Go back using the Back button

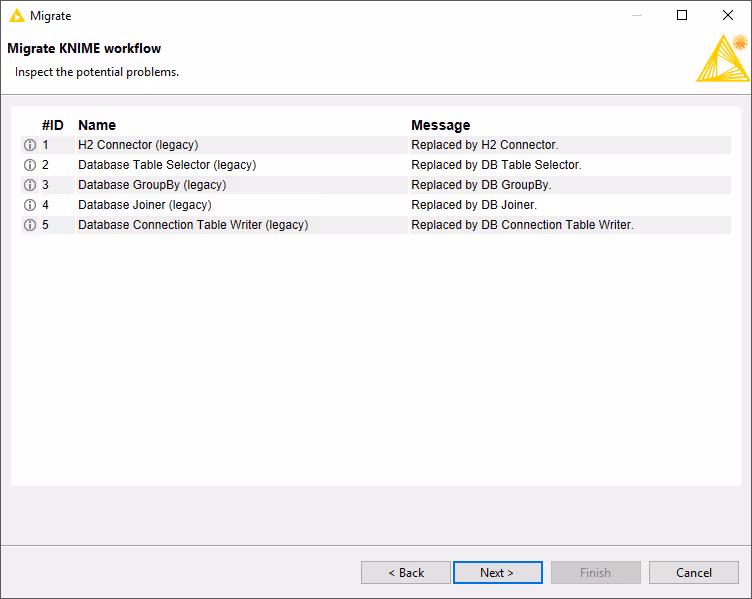tap(406, 573)
